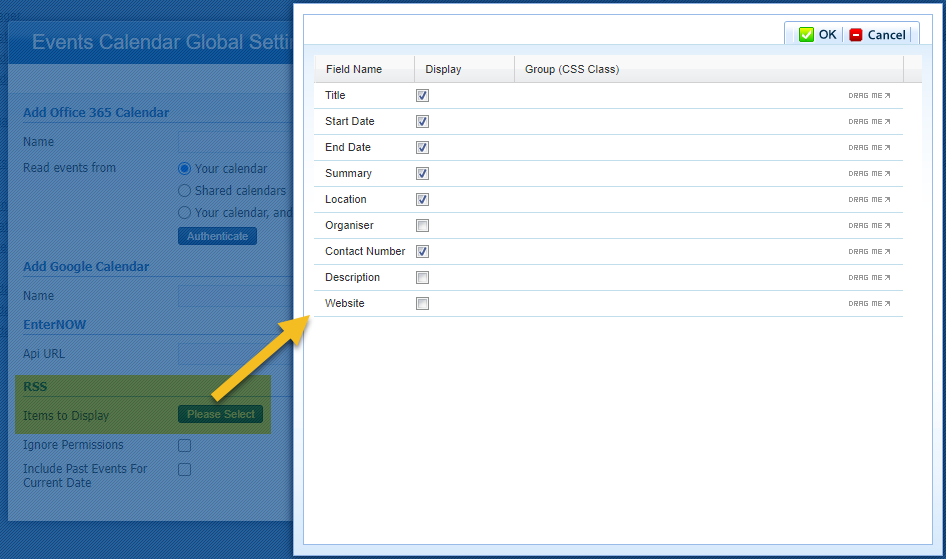This screenshot has height=559, width=946.
Task: Click the Title row drag handle
Action: 869,95
